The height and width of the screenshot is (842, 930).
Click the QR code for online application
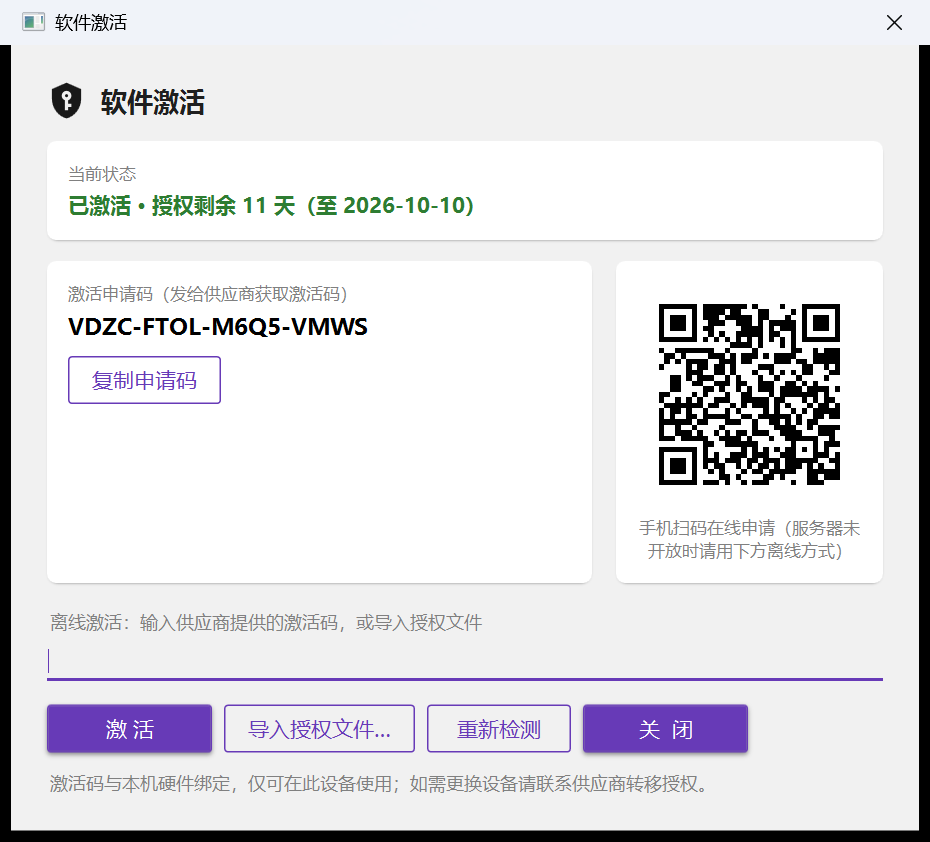749,394
